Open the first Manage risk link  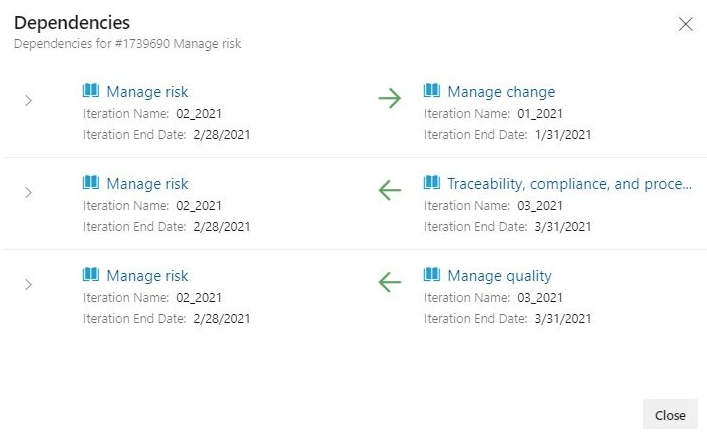click(x=147, y=92)
